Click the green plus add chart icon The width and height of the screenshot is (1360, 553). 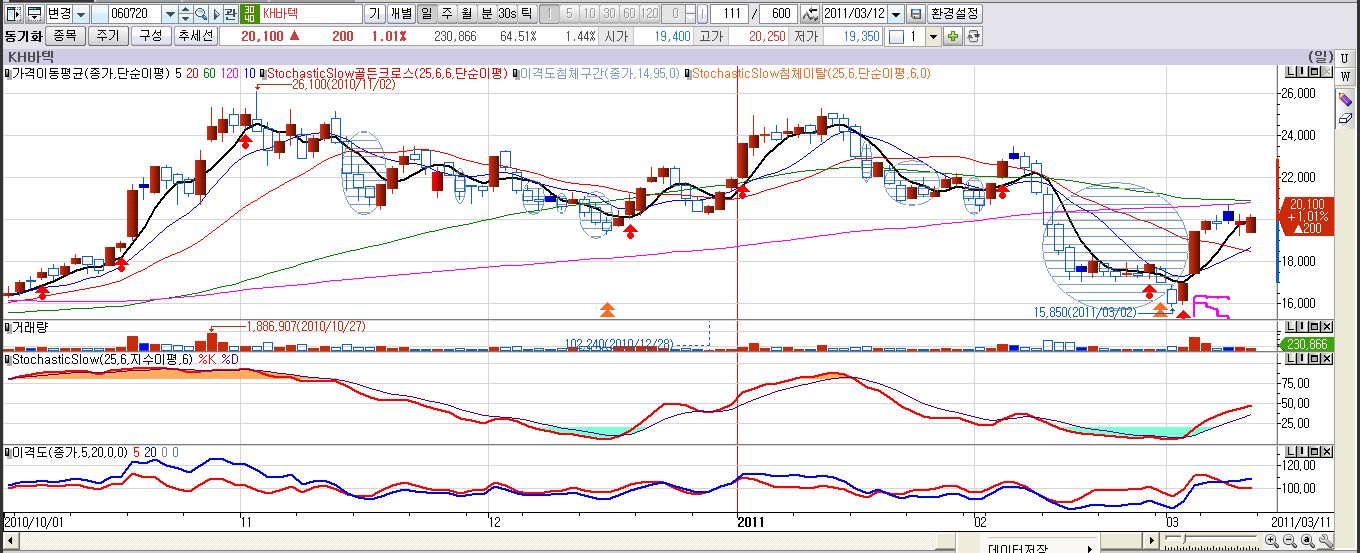[952, 36]
